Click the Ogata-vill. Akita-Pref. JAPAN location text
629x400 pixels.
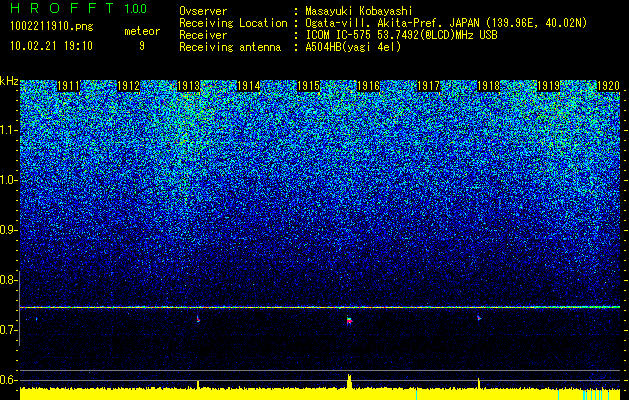coord(446,23)
